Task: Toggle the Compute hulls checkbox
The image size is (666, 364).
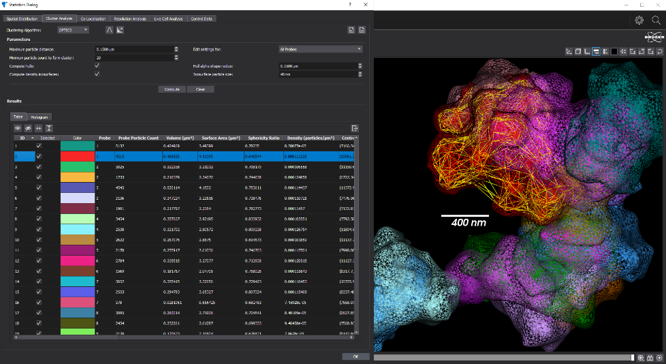Action: tap(97, 65)
